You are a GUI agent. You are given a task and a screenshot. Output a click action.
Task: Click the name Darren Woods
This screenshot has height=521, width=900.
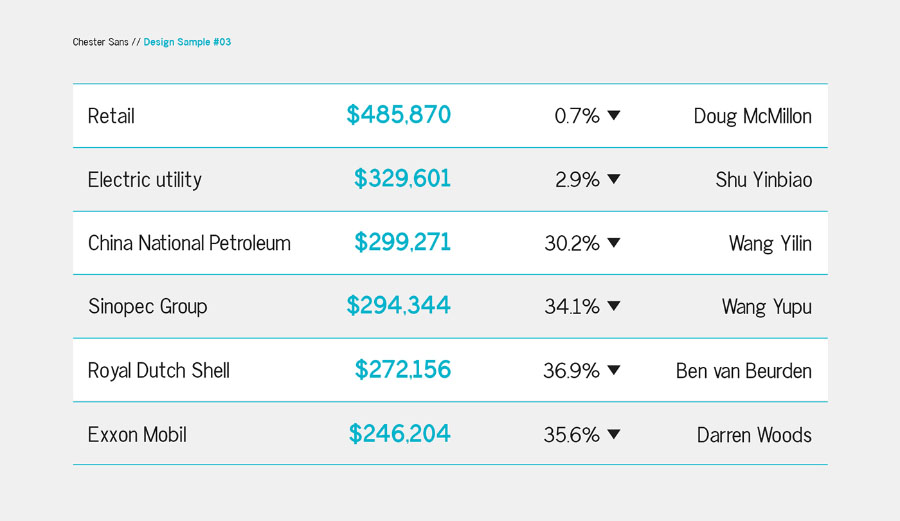click(x=754, y=435)
